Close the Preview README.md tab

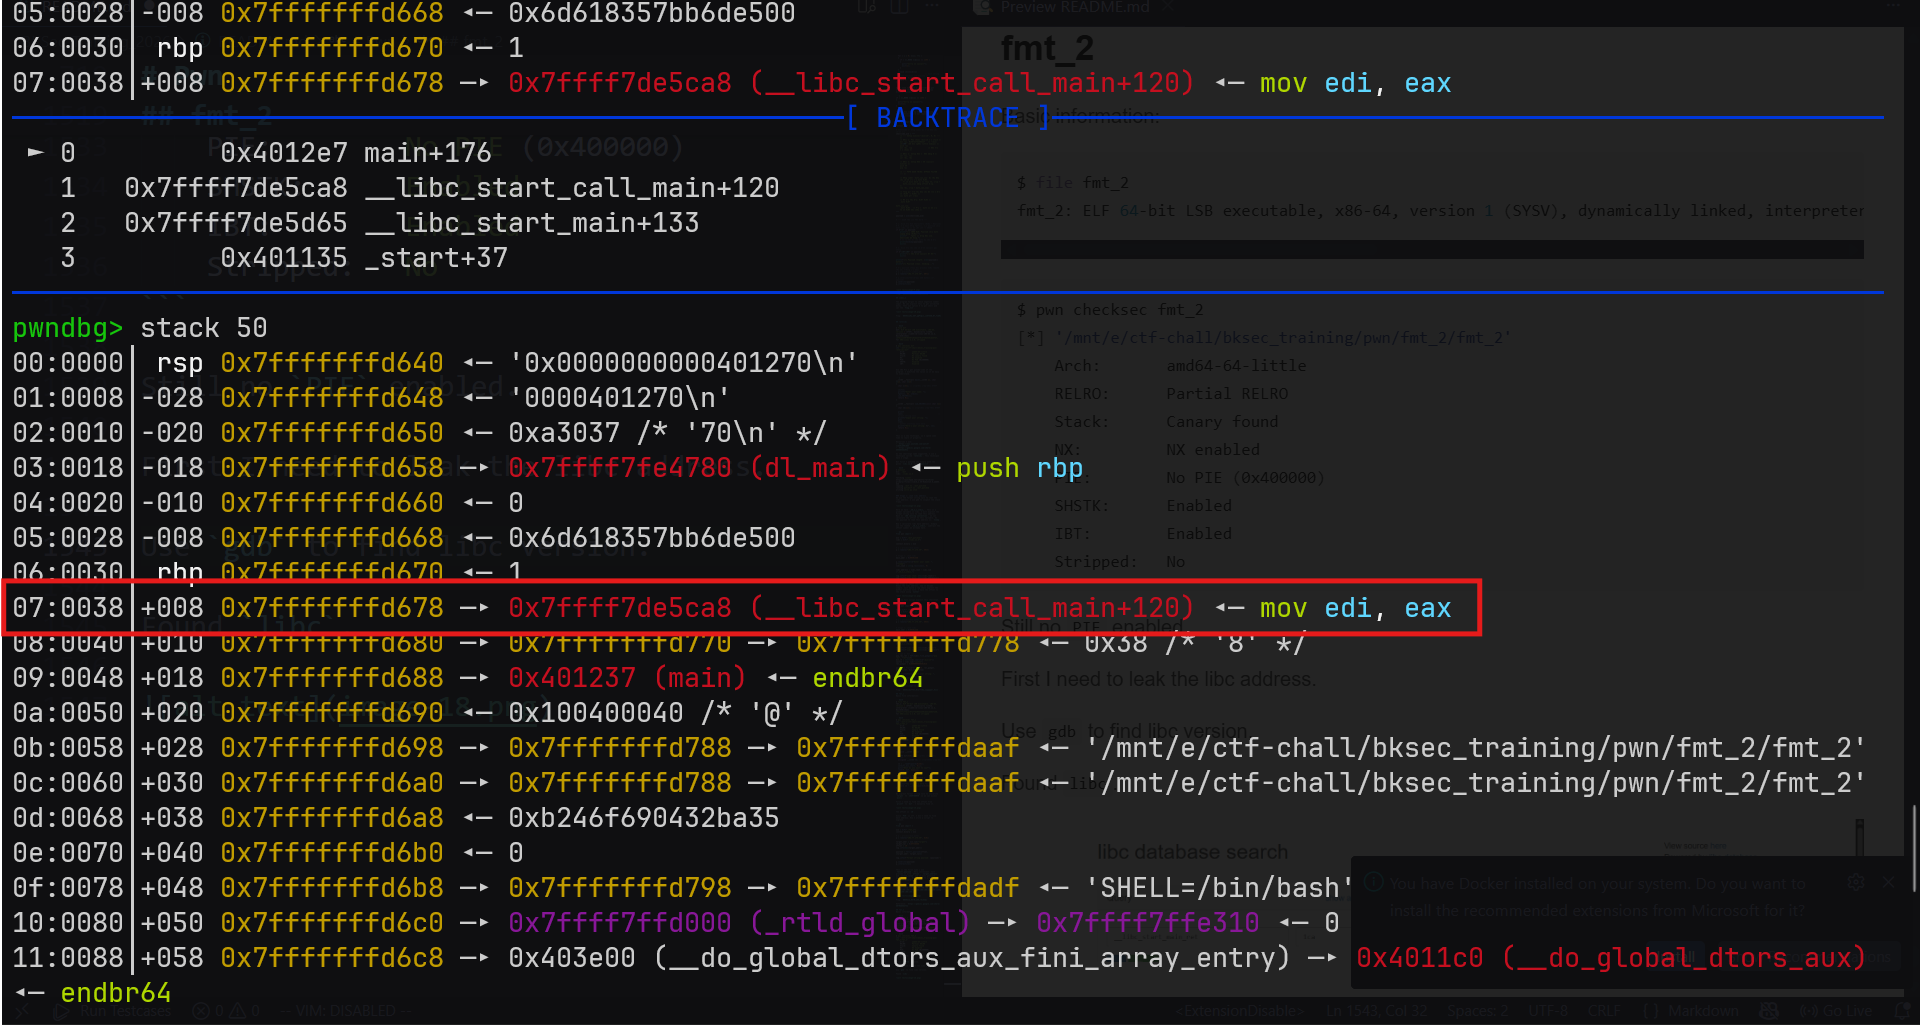click(1167, 7)
